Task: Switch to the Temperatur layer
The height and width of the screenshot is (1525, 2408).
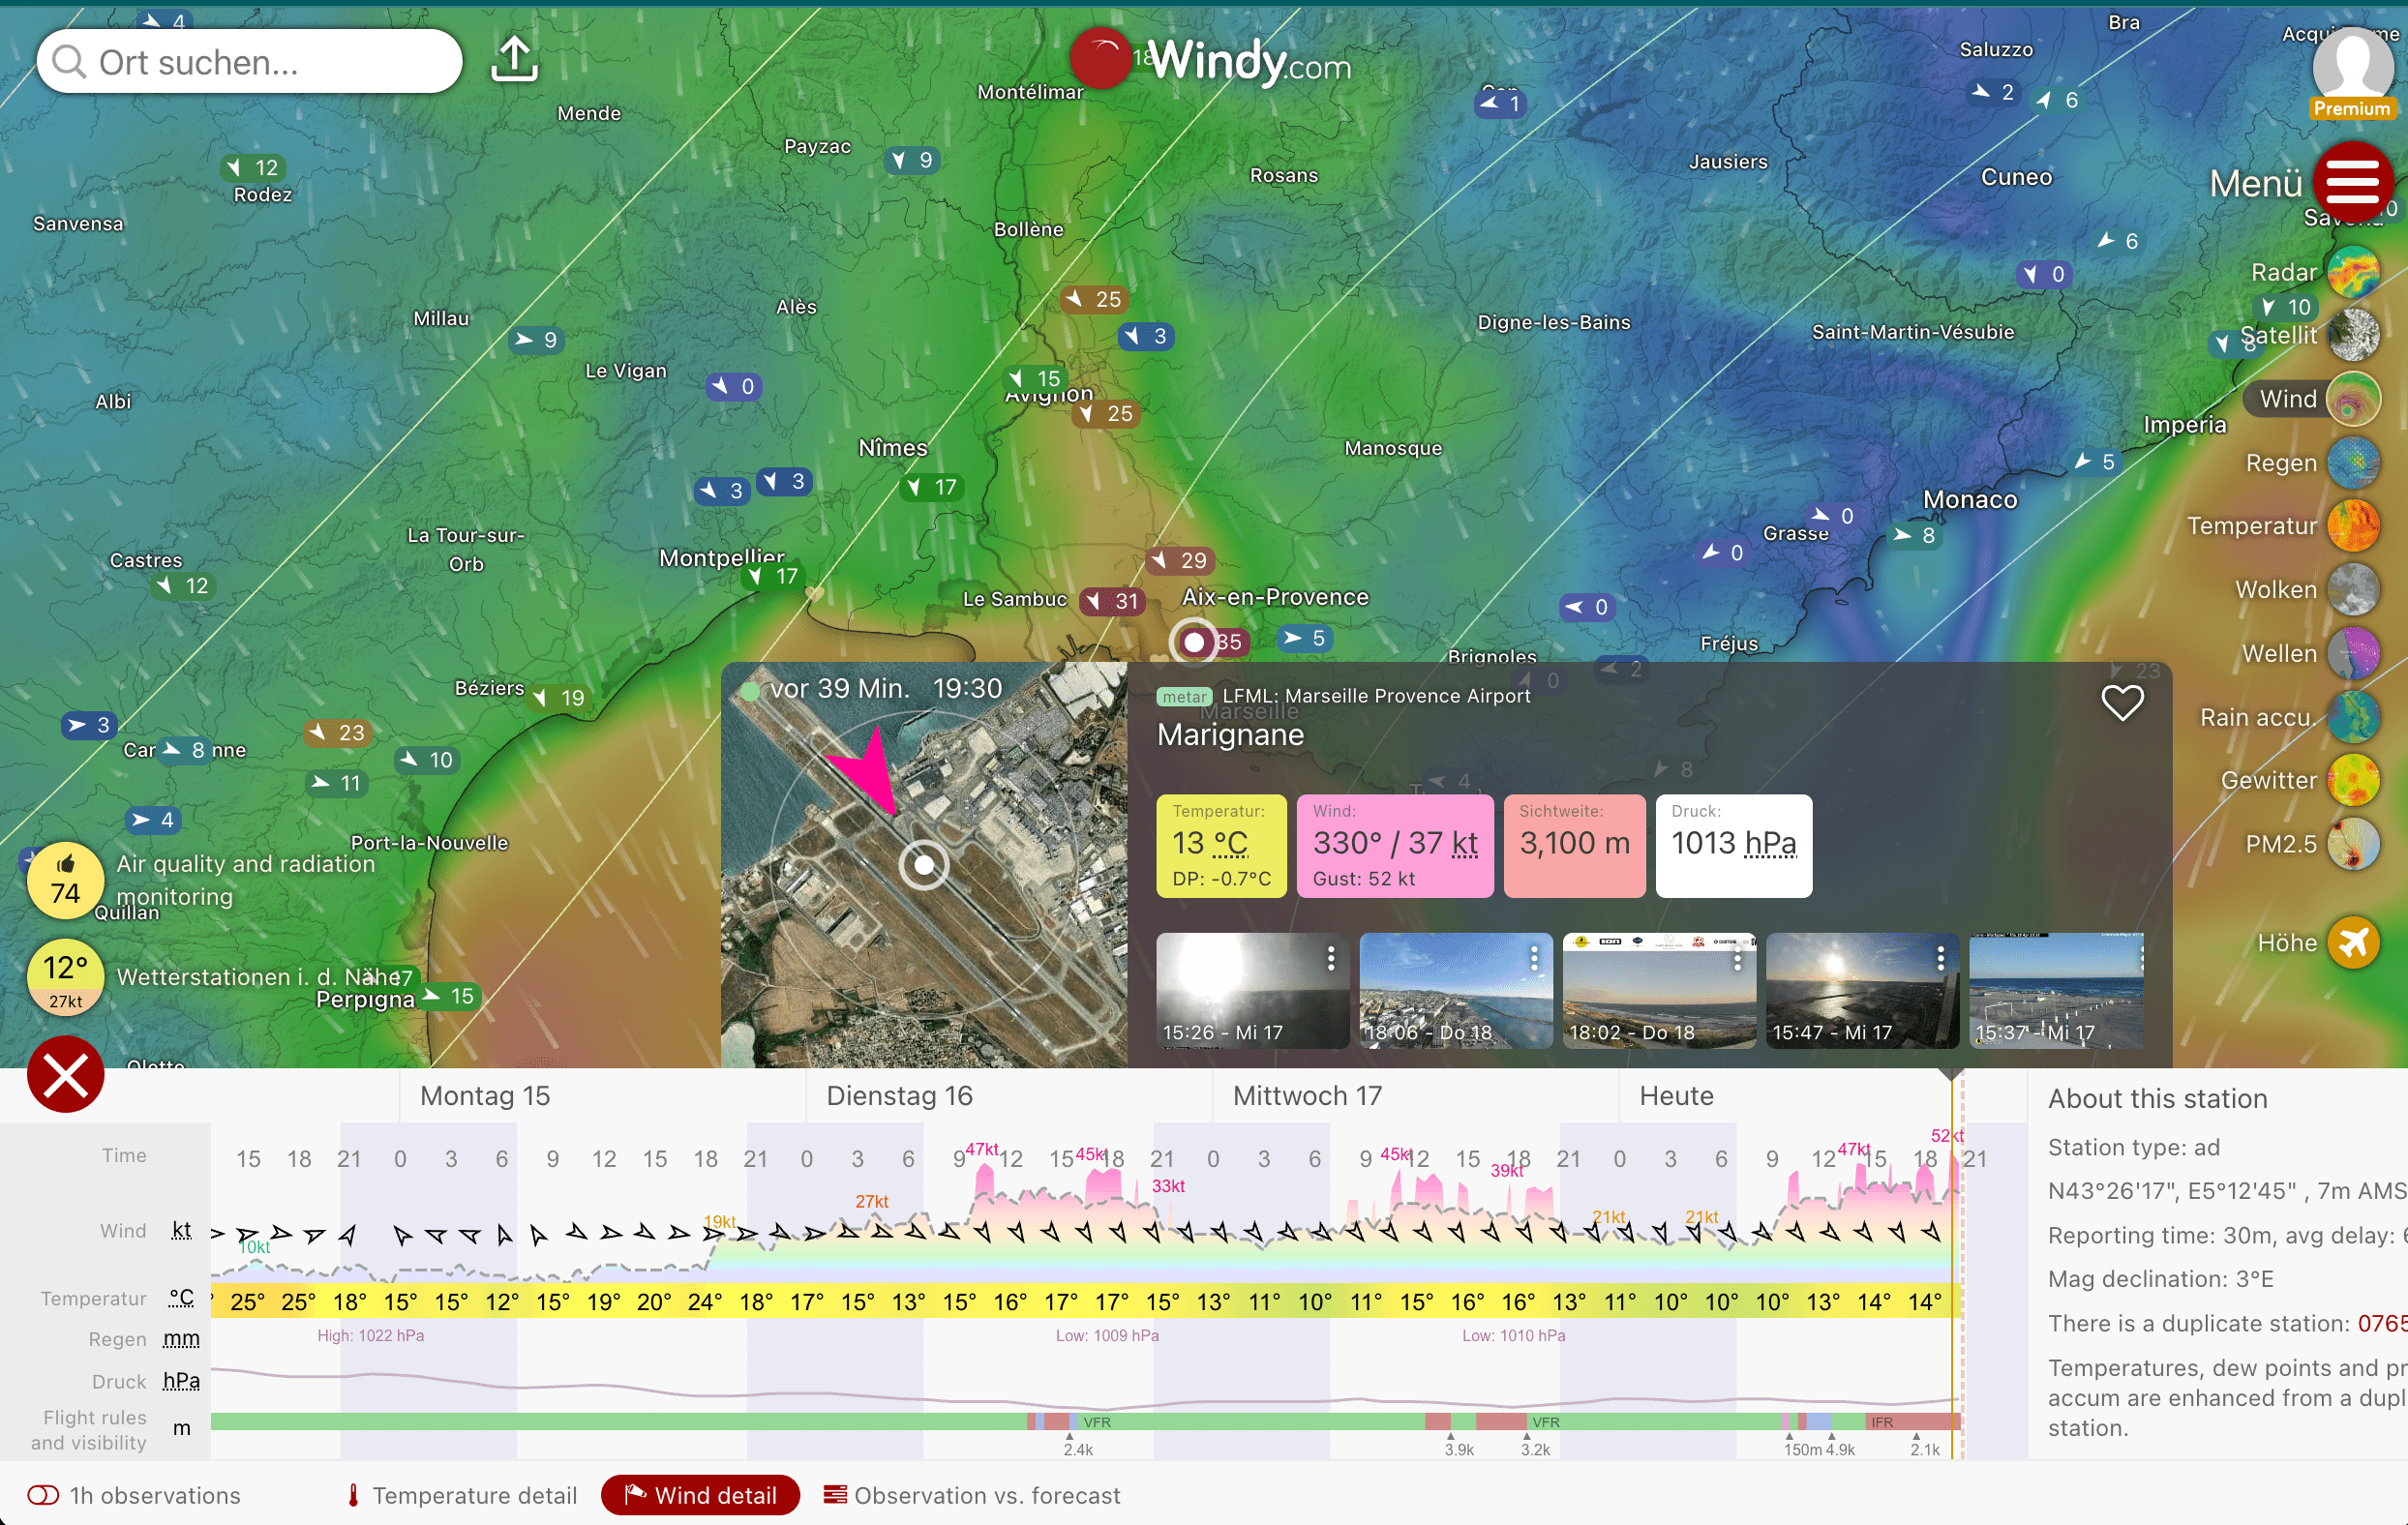Action: (x=2353, y=526)
